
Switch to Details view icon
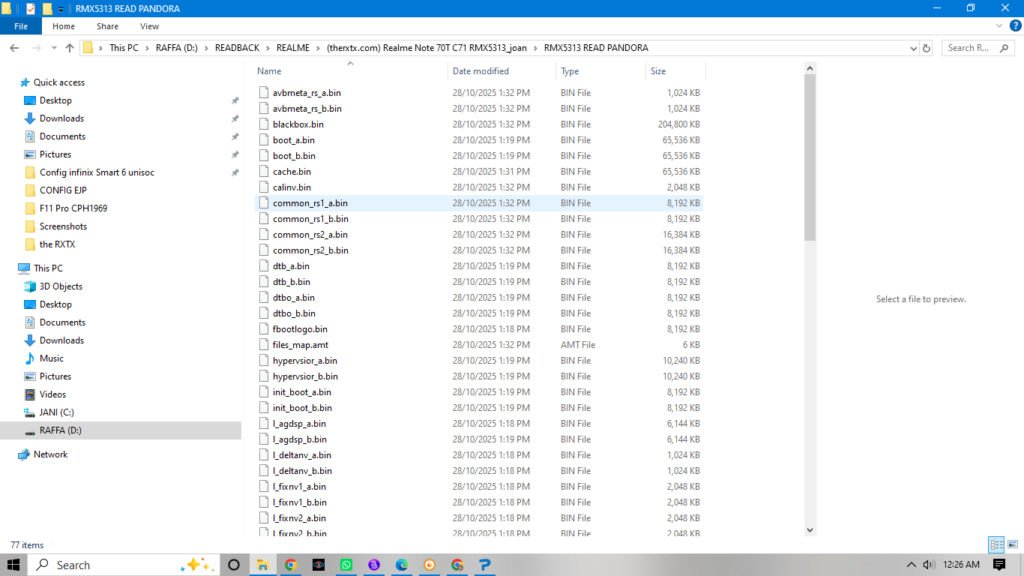tap(996, 545)
